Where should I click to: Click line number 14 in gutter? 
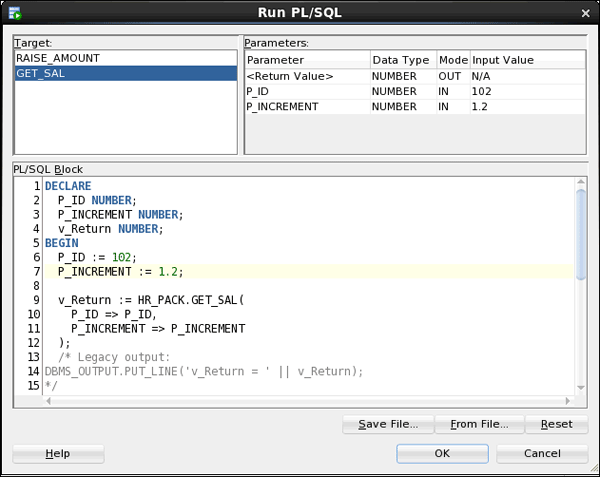33,371
